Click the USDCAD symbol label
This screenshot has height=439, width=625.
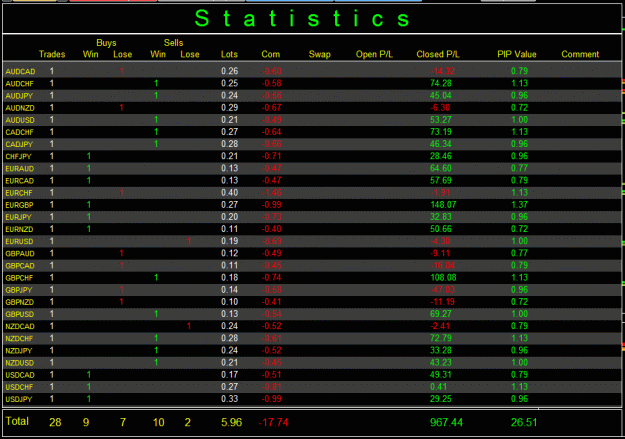tap(20, 376)
